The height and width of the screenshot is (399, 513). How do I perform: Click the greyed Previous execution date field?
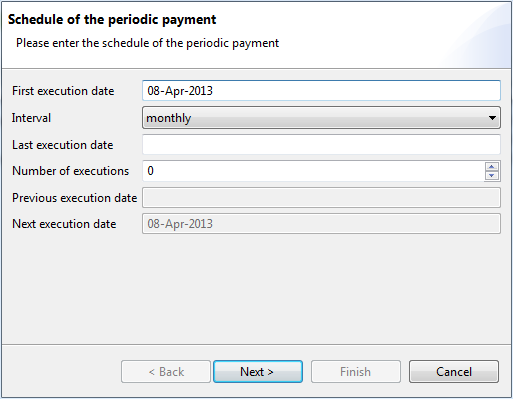[321, 197]
